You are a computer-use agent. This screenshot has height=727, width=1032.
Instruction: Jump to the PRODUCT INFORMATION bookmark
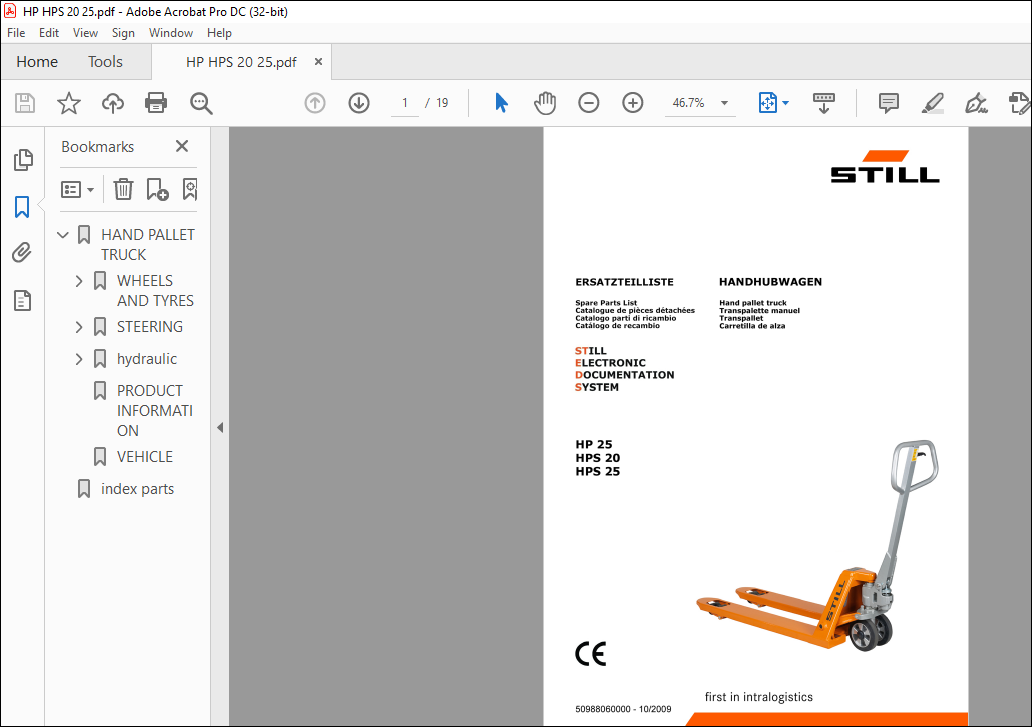pyautogui.click(x=155, y=411)
